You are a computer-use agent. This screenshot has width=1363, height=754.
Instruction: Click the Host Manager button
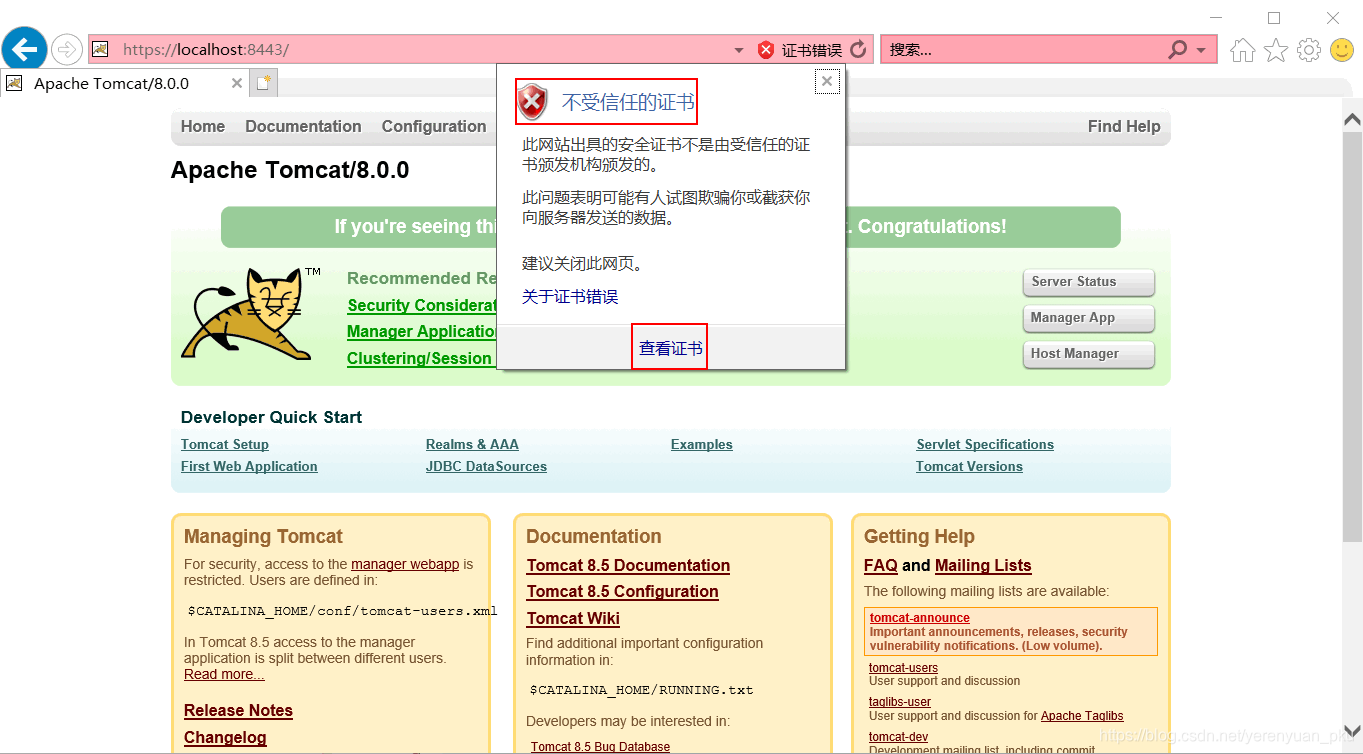[1088, 354]
